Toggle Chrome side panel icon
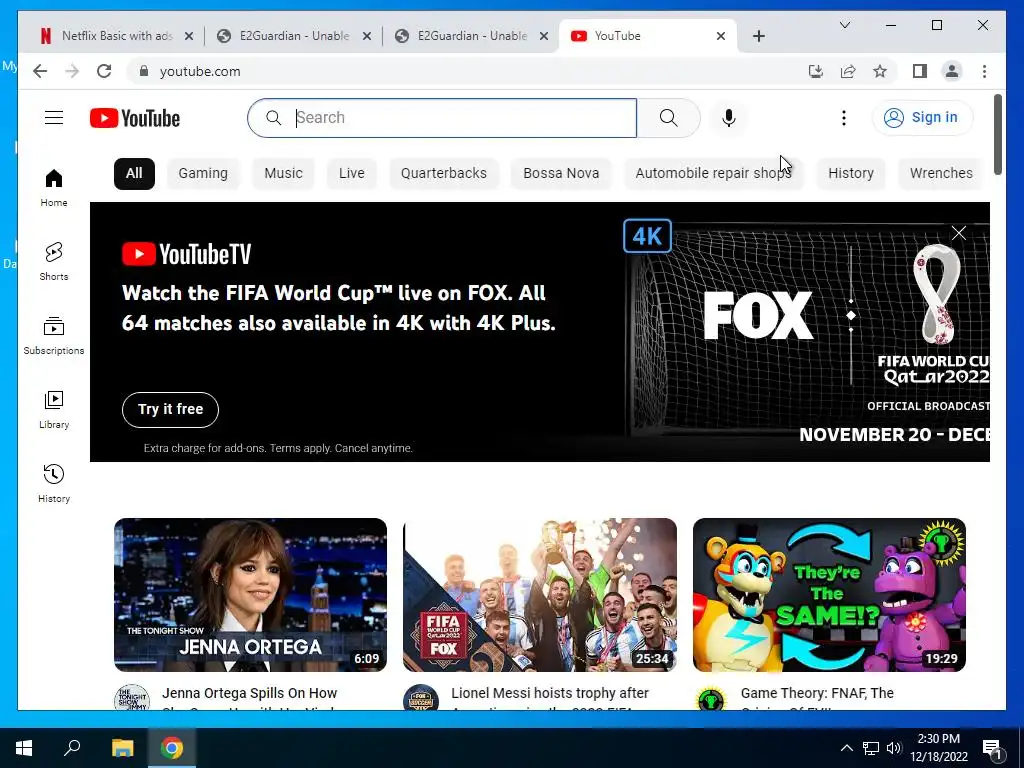This screenshot has height=768, width=1024. click(x=920, y=71)
